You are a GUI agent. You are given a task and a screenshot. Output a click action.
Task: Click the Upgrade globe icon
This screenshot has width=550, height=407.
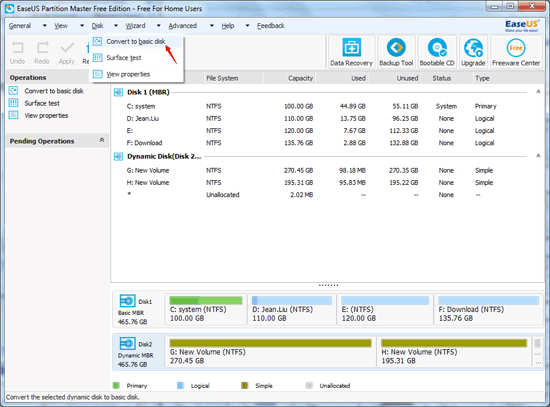[473, 48]
